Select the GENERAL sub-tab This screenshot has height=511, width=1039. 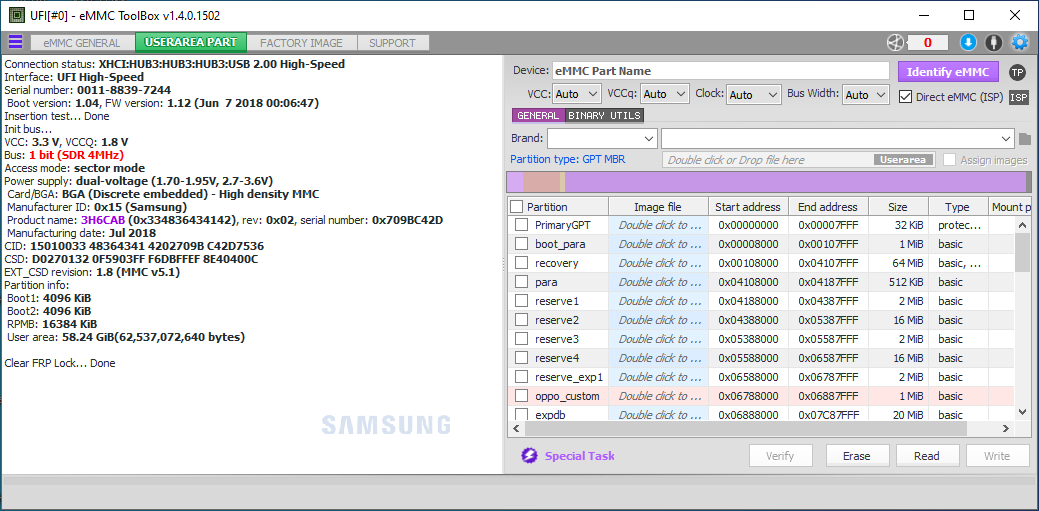point(538,115)
